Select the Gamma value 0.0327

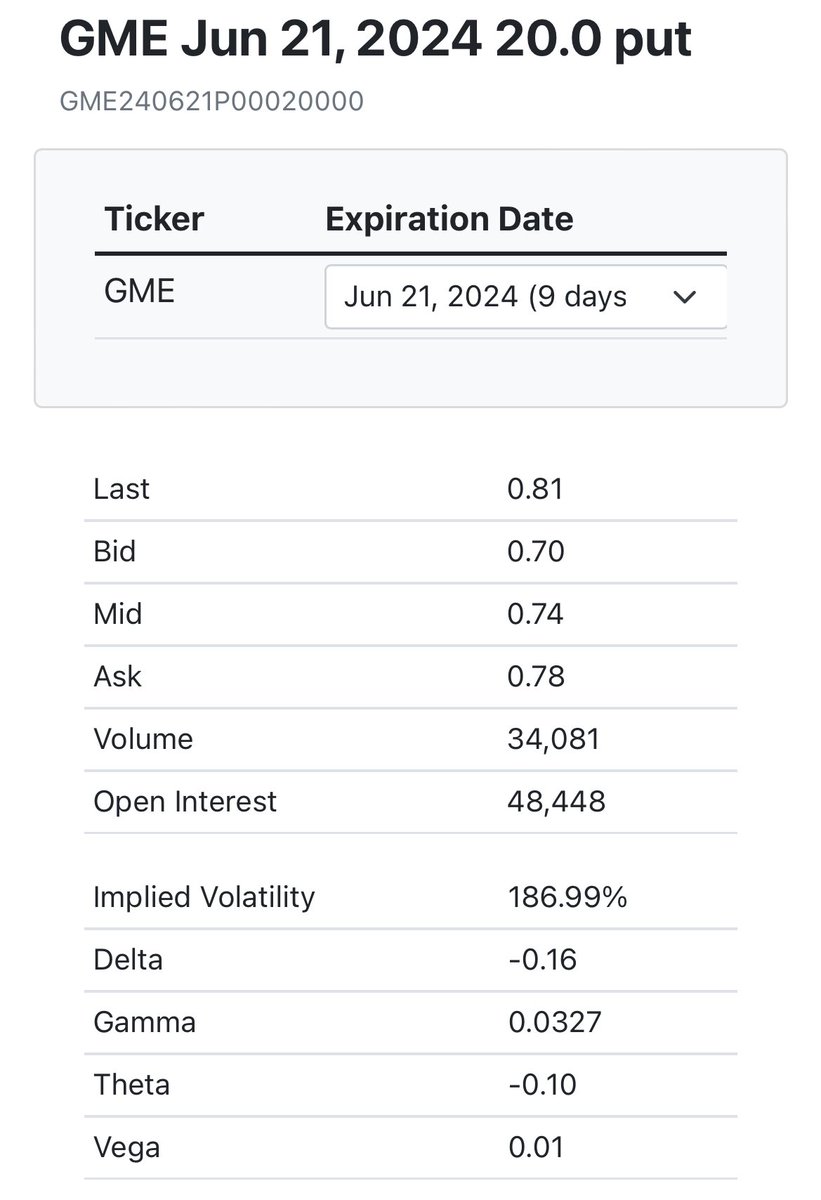click(x=555, y=1022)
